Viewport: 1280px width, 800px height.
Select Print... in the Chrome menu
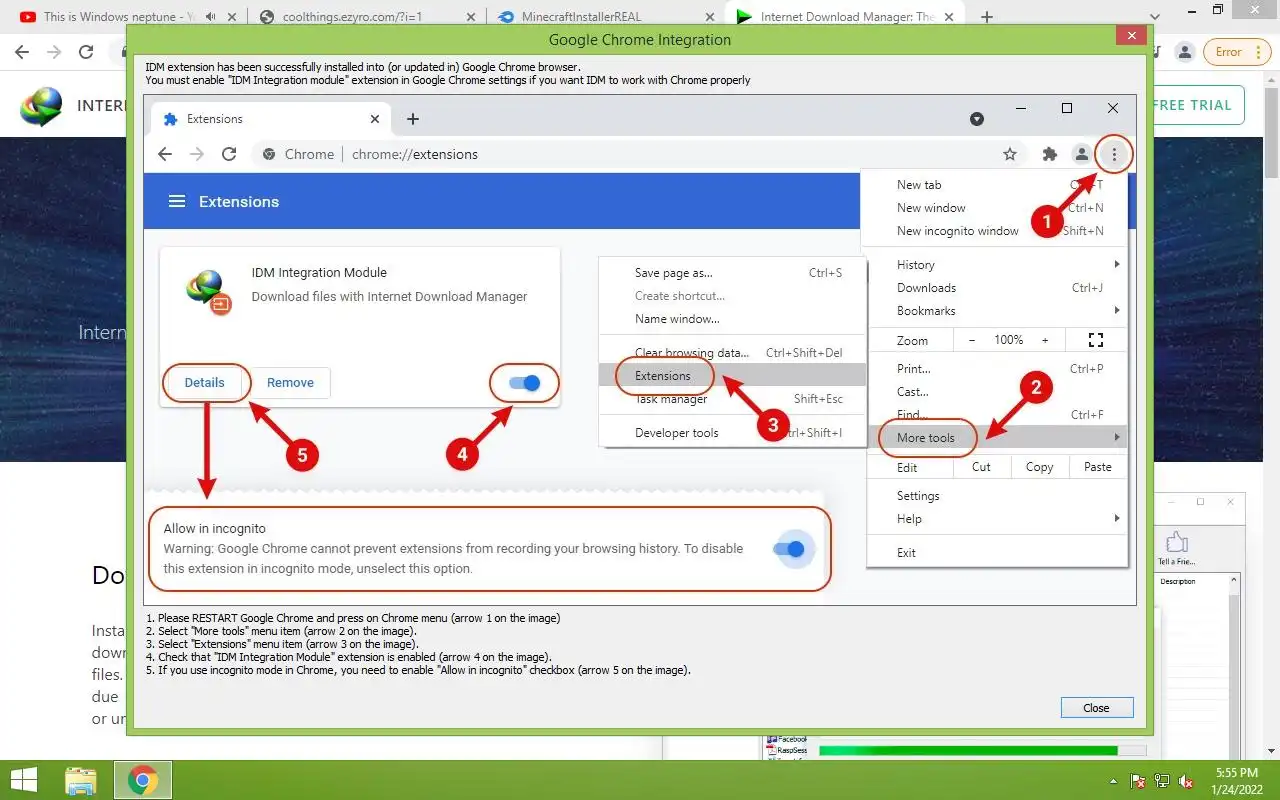[914, 369]
